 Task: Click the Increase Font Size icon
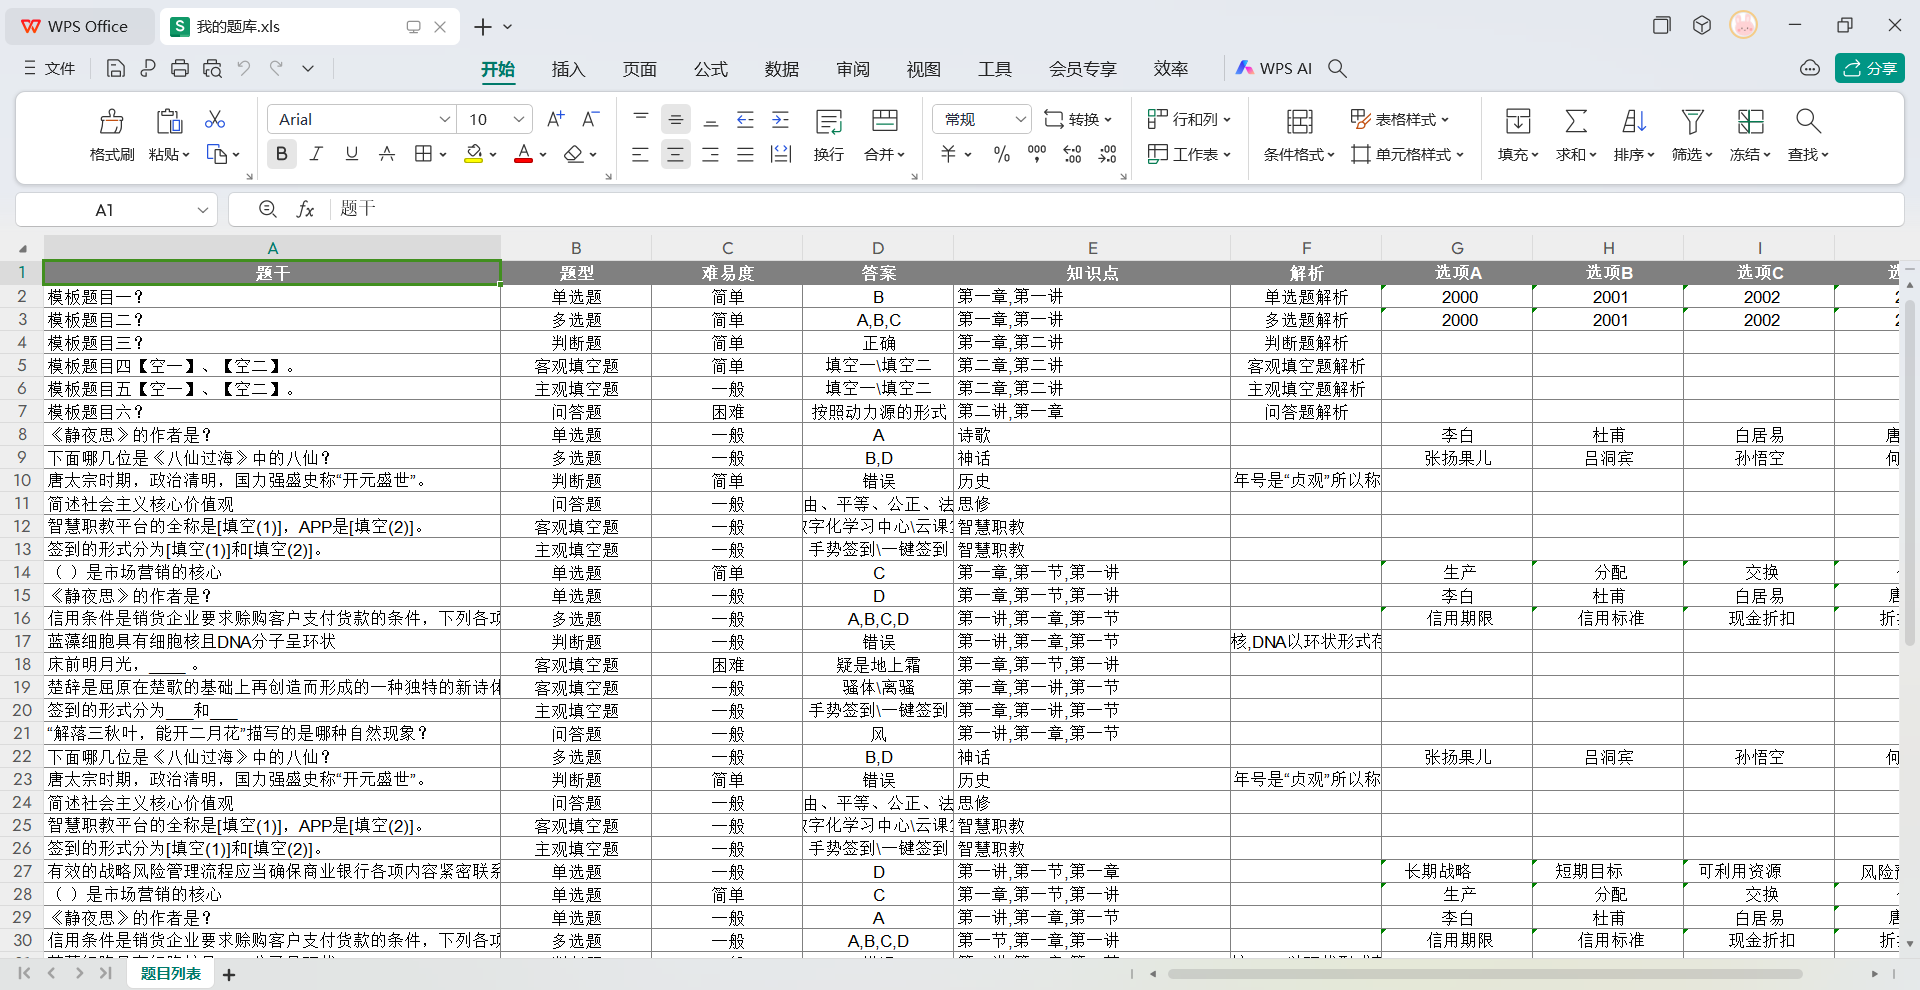point(556,119)
